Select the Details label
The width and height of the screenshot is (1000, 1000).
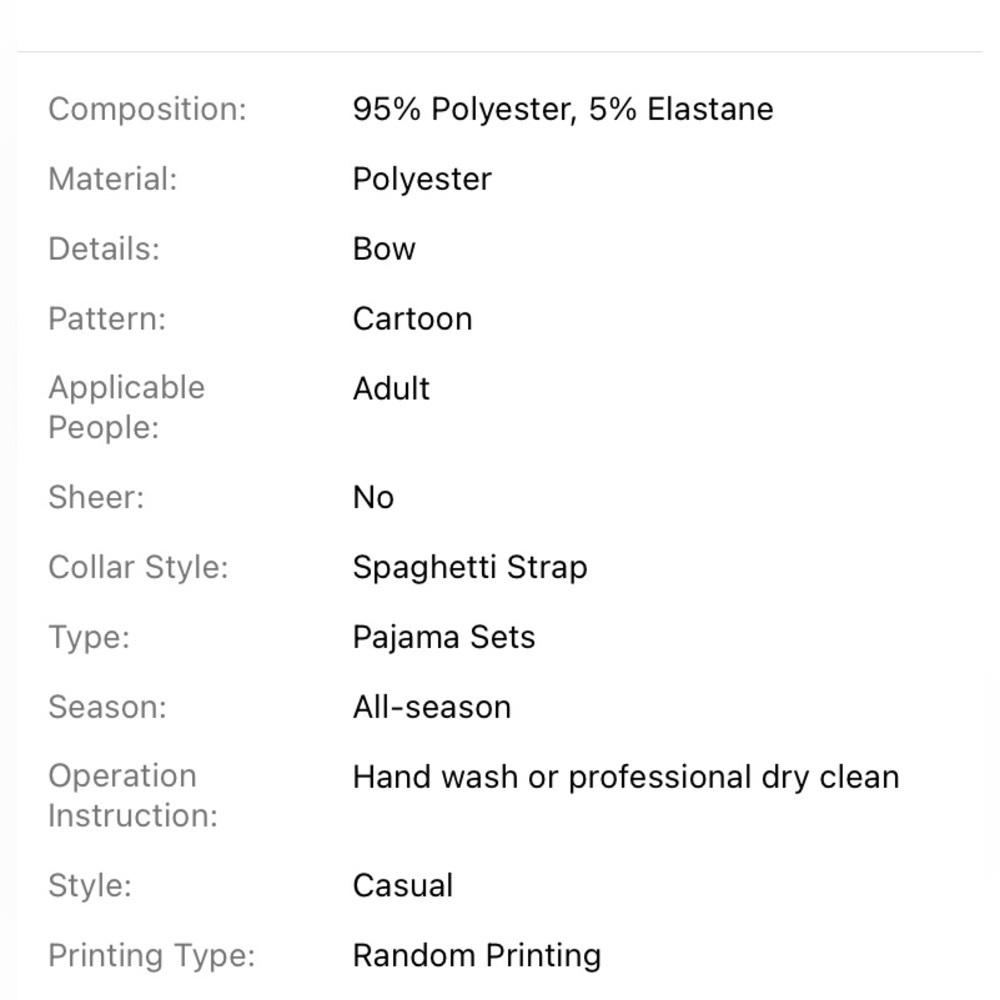[104, 249]
